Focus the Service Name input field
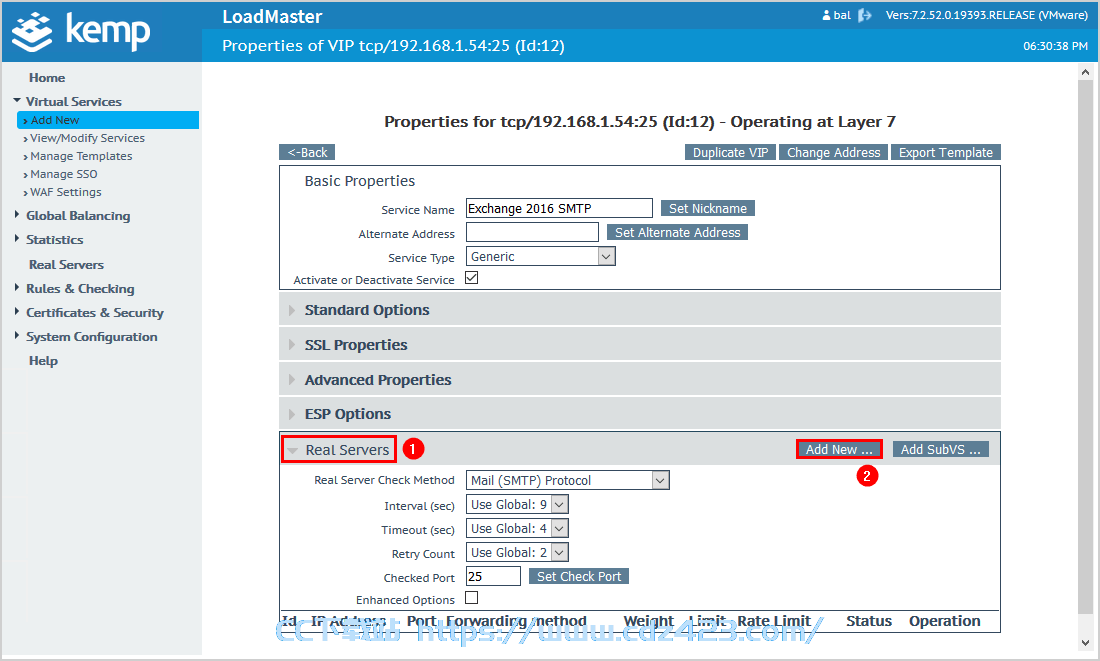Viewport: 1100px width, 661px height. 559,208
